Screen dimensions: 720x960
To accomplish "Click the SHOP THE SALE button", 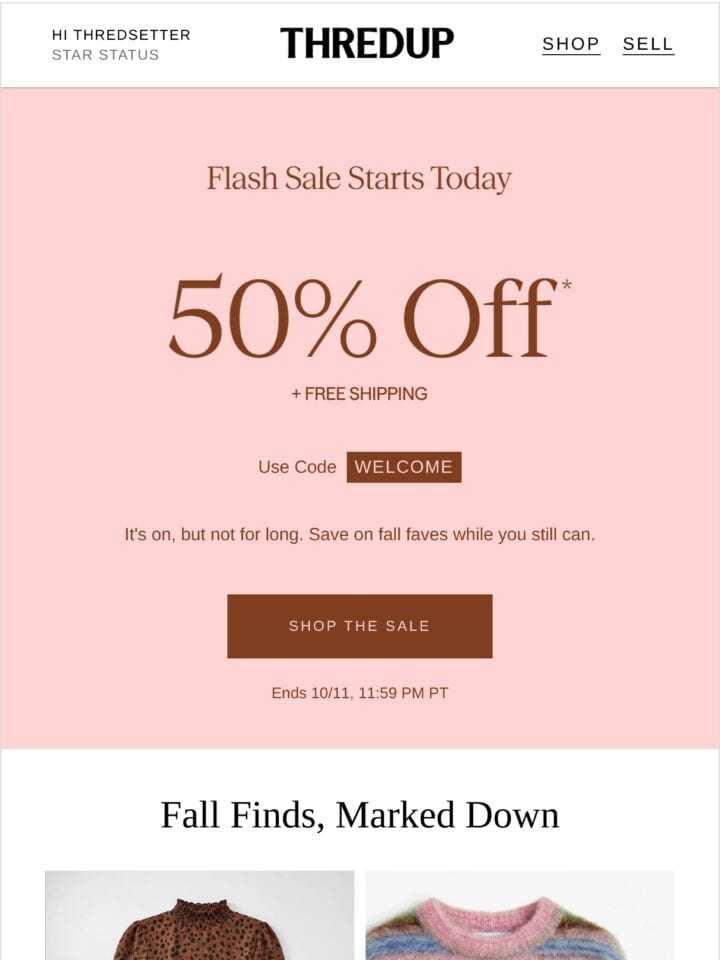I will tap(359, 626).
